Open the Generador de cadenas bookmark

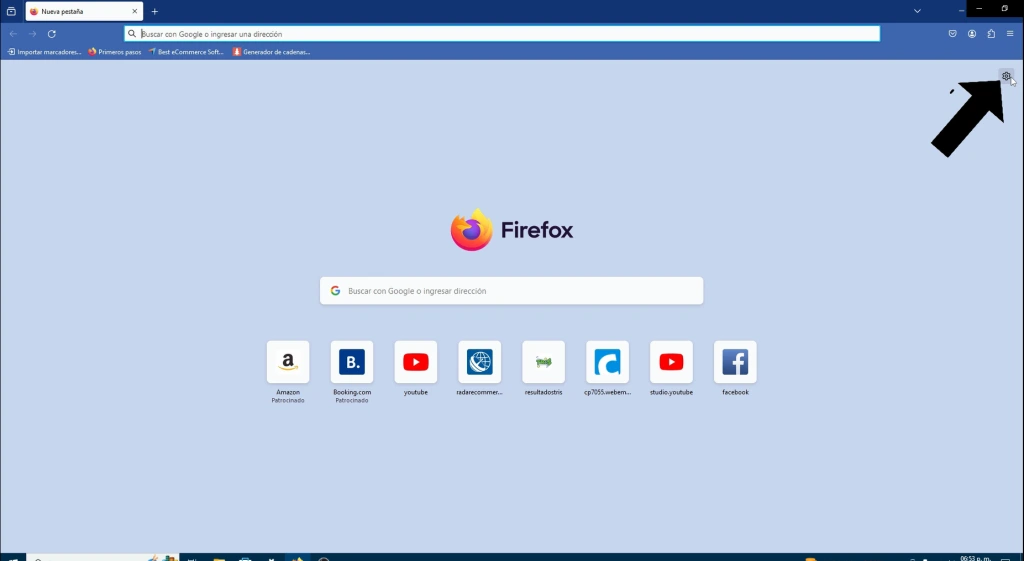271,52
